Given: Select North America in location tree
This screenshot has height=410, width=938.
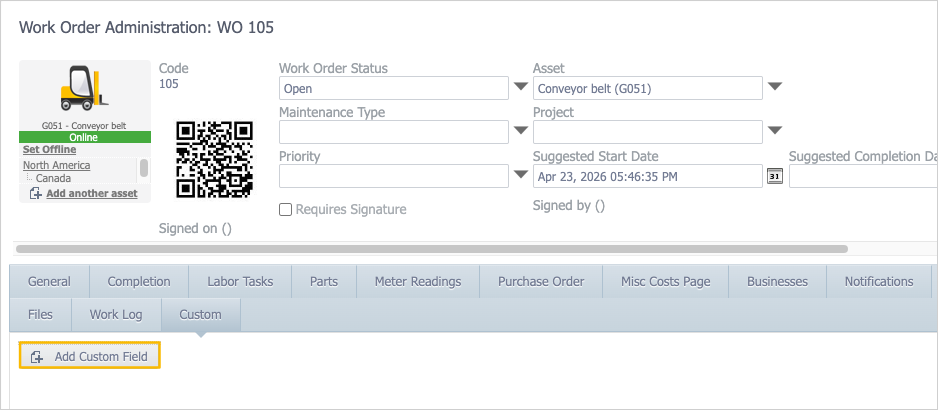Looking at the screenshot, I should pyautogui.click(x=57, y=165).
